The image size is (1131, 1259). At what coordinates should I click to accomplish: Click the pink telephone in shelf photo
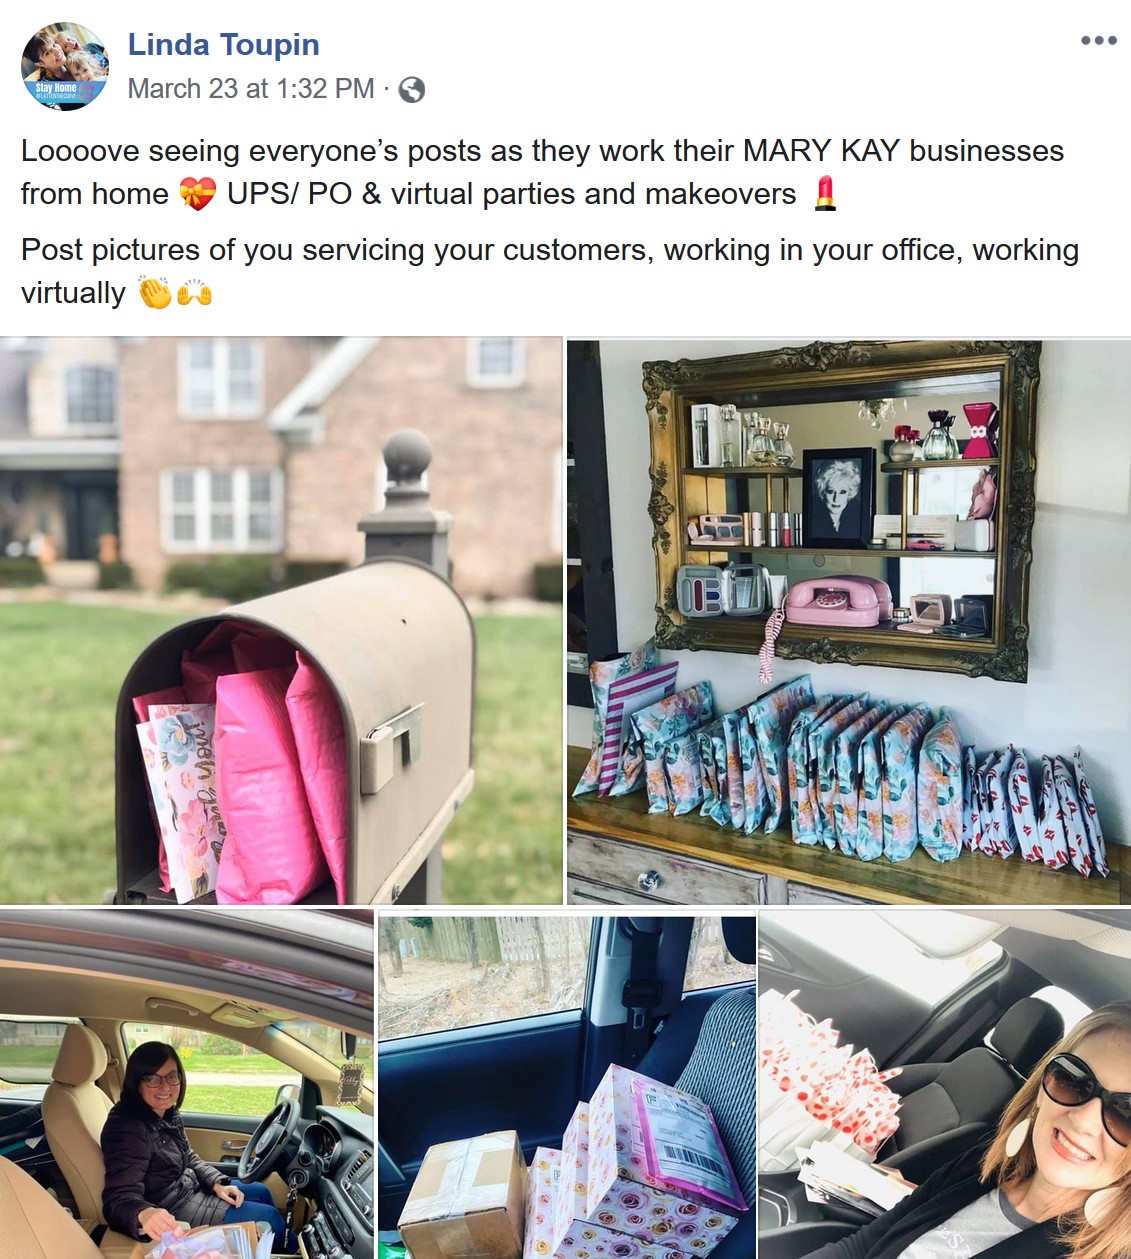838,598
